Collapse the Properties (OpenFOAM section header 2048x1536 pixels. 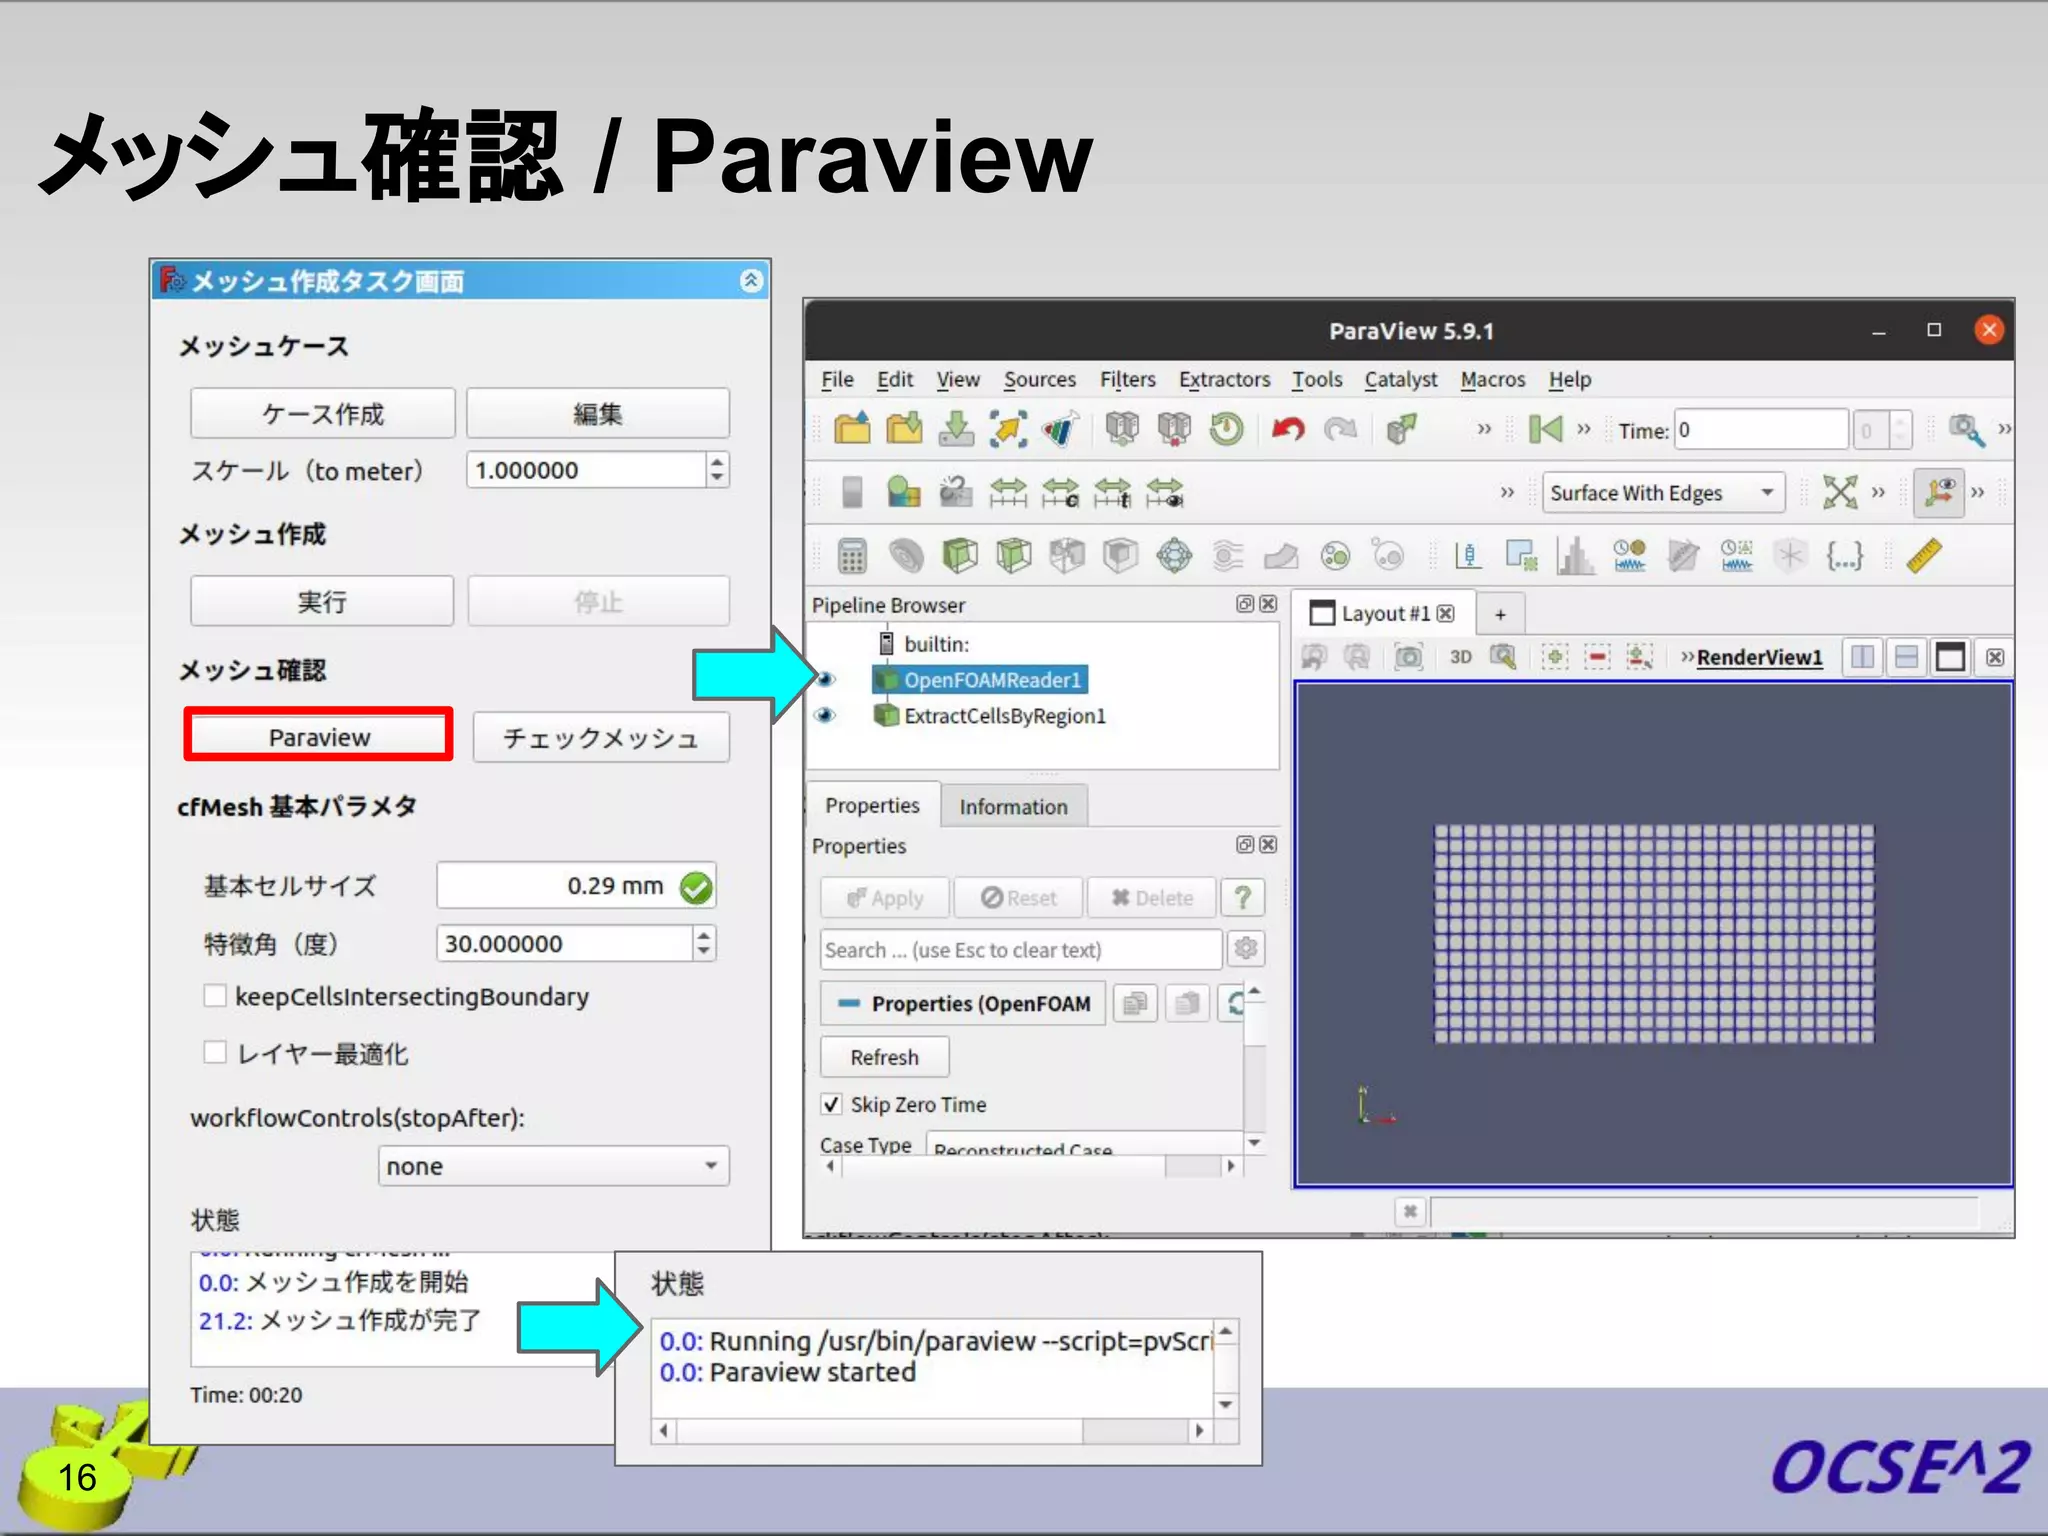pyautogui.click(x=963, y=1003)
